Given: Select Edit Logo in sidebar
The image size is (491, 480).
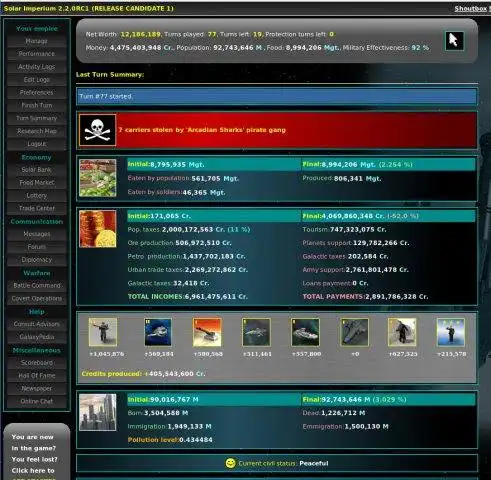Looking at the screenshot, I should click(x=37, y=80).
